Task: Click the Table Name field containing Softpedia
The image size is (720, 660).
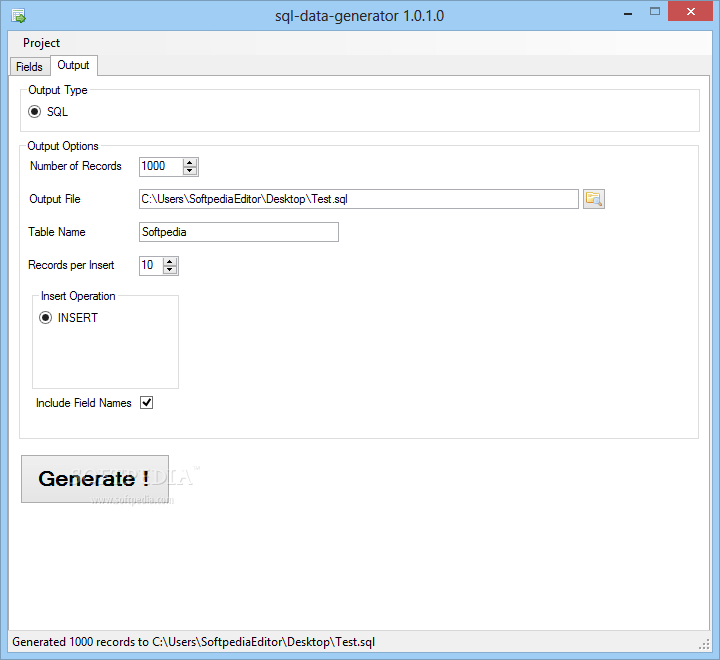Action: coord(239,232)
